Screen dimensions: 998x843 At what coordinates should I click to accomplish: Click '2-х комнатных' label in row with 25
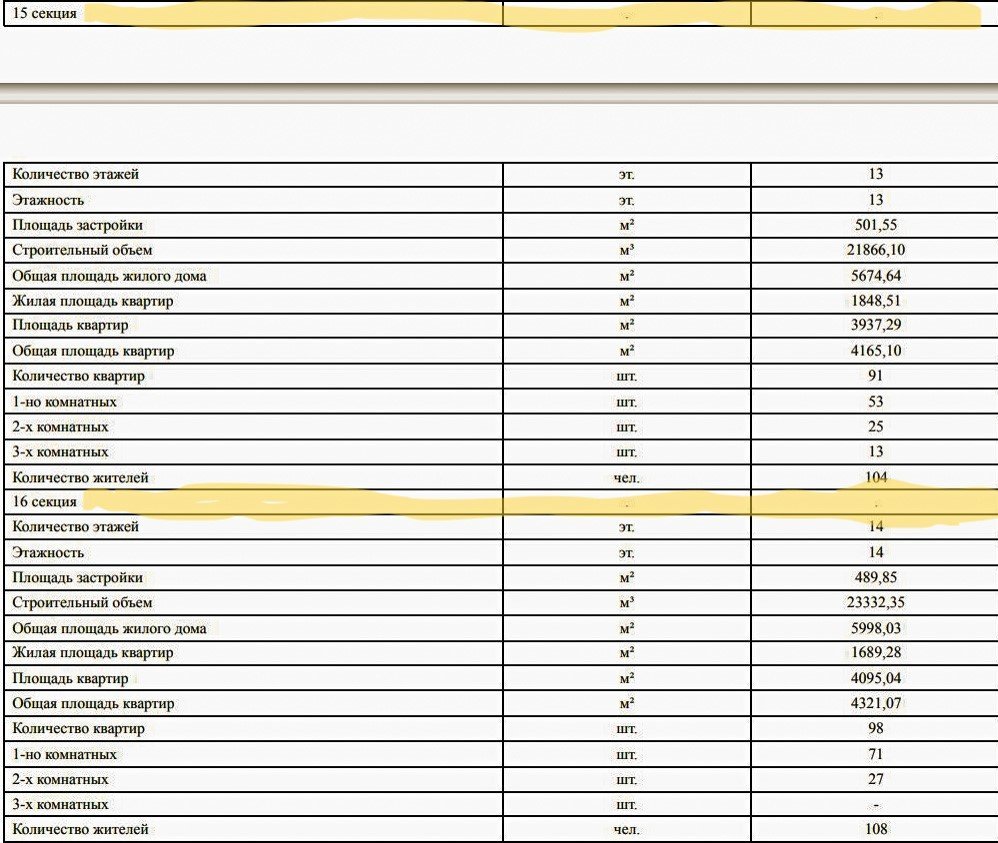click(60, 427)
